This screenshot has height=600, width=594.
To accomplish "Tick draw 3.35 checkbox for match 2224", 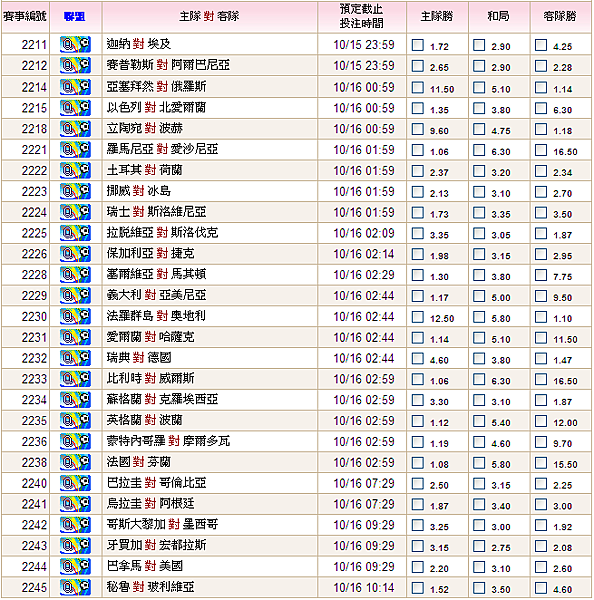I will [x=479, y=213].
